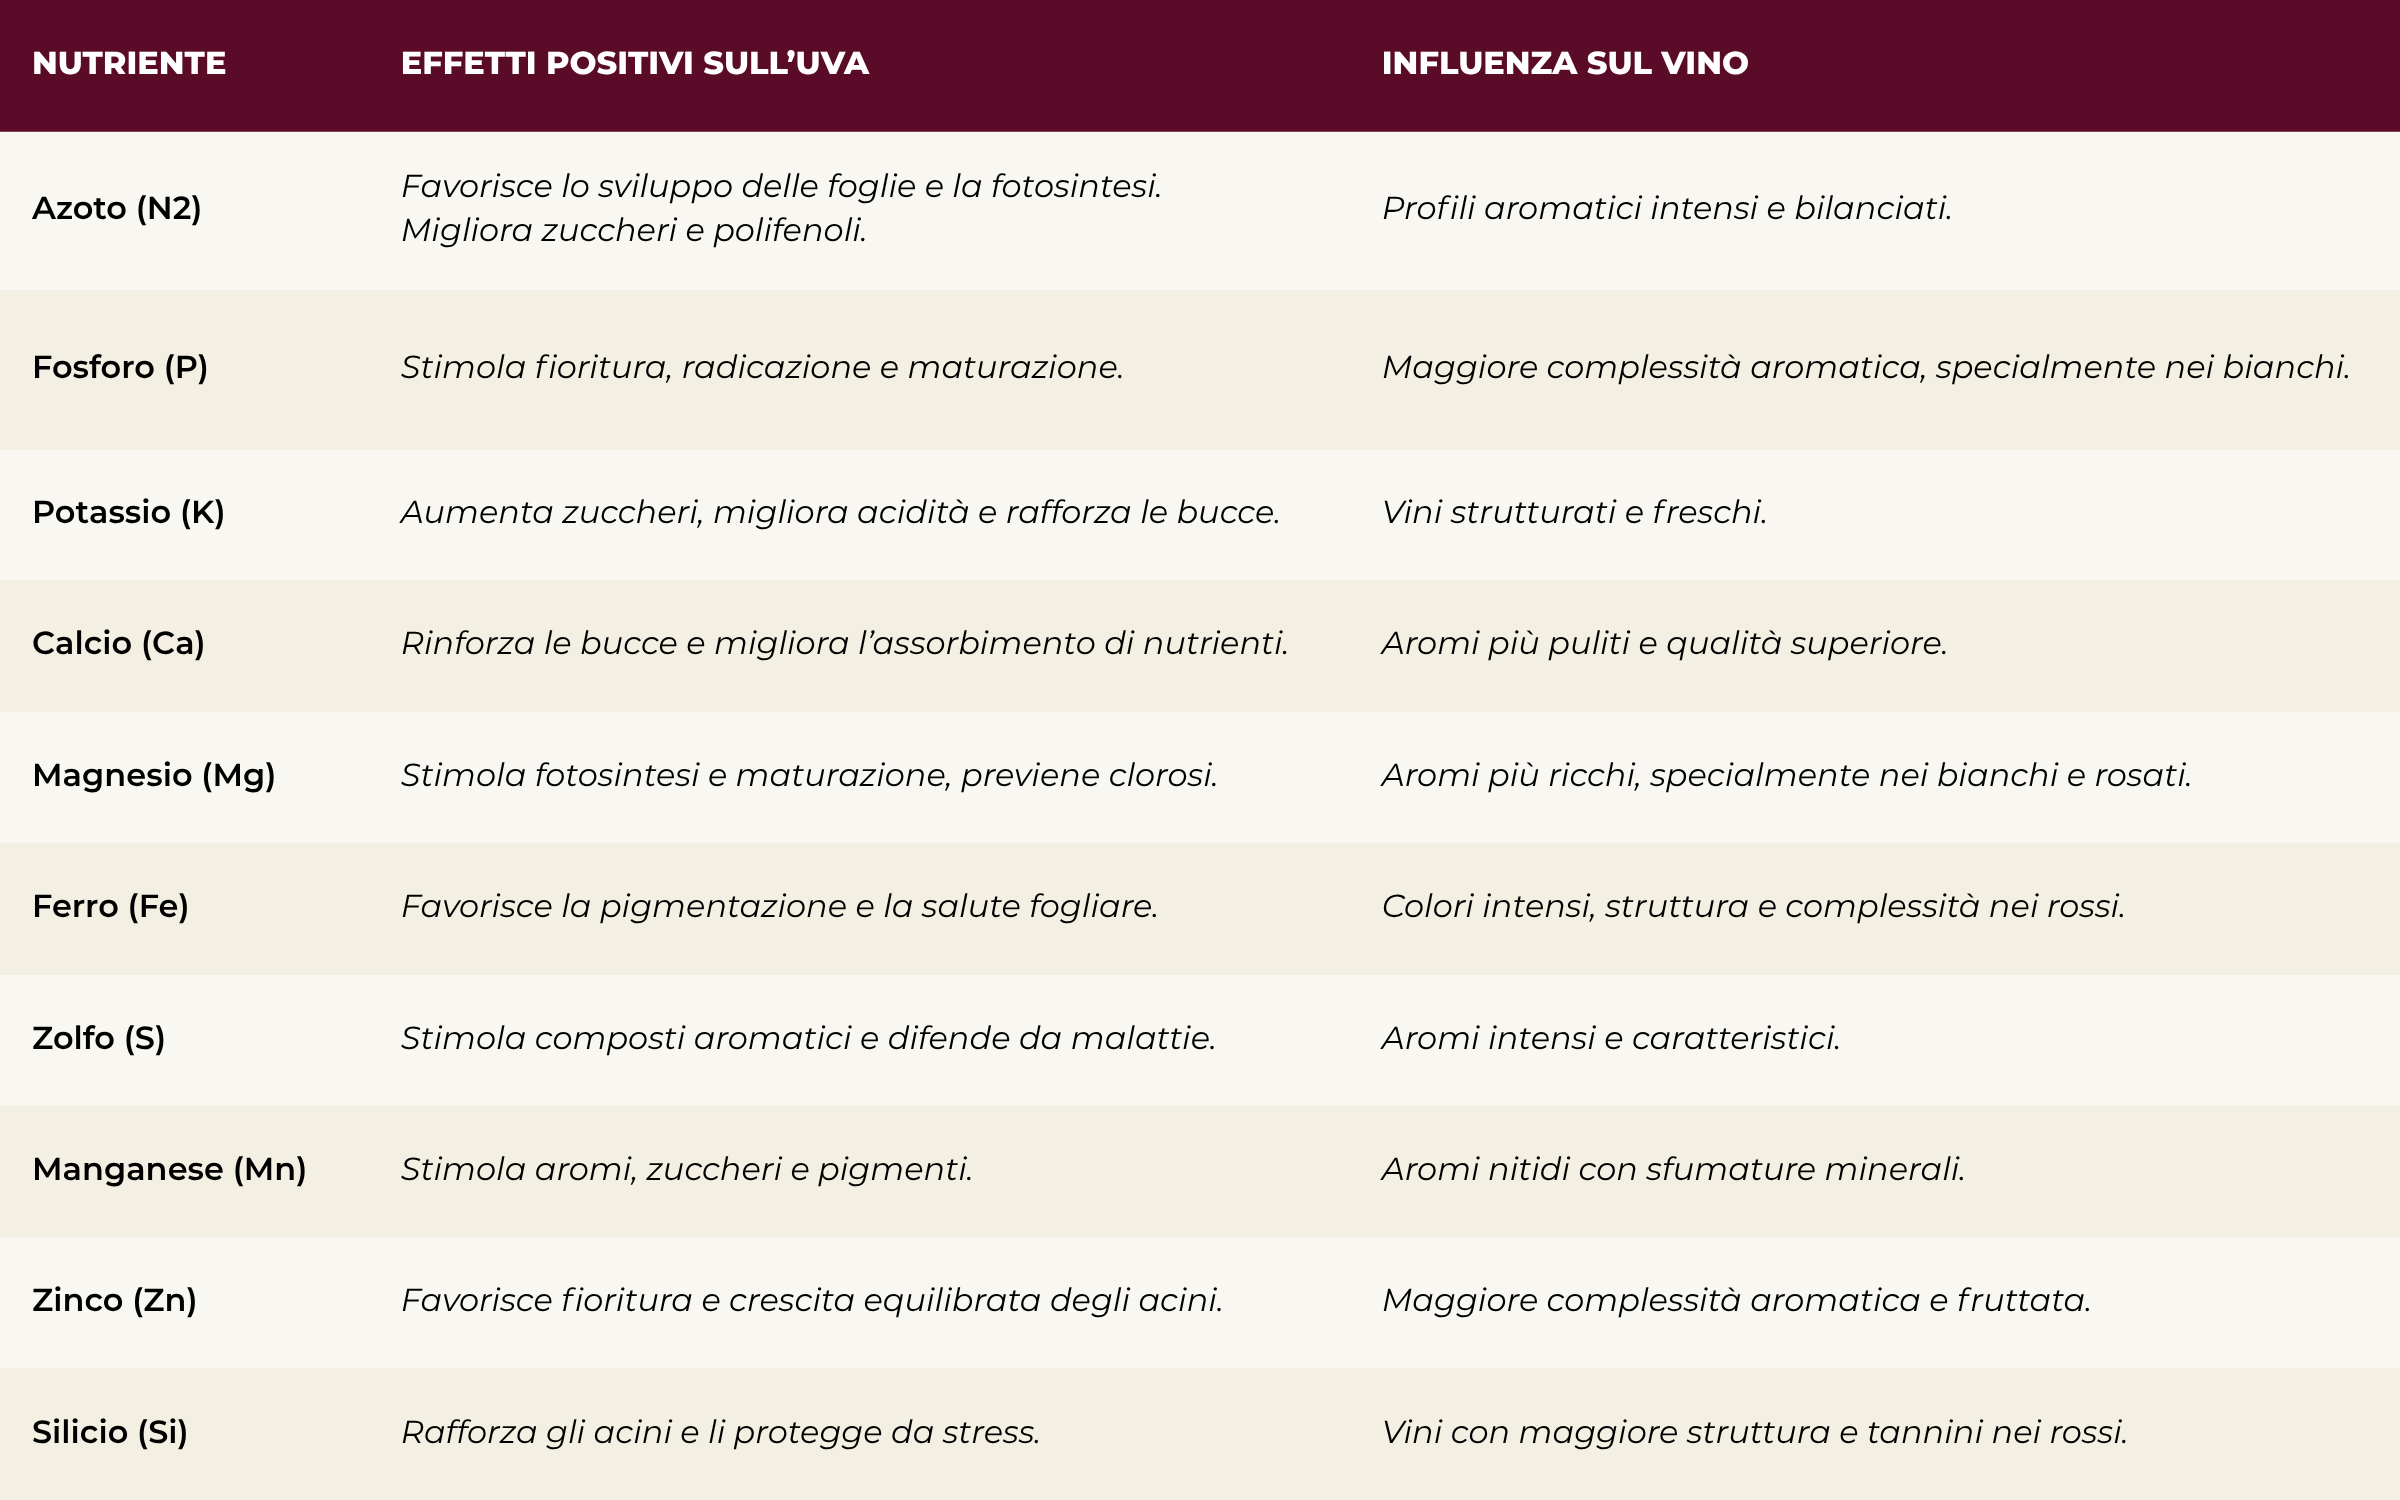
Task: Select the Potassio (K) row label
Action: tap(128, 512)
